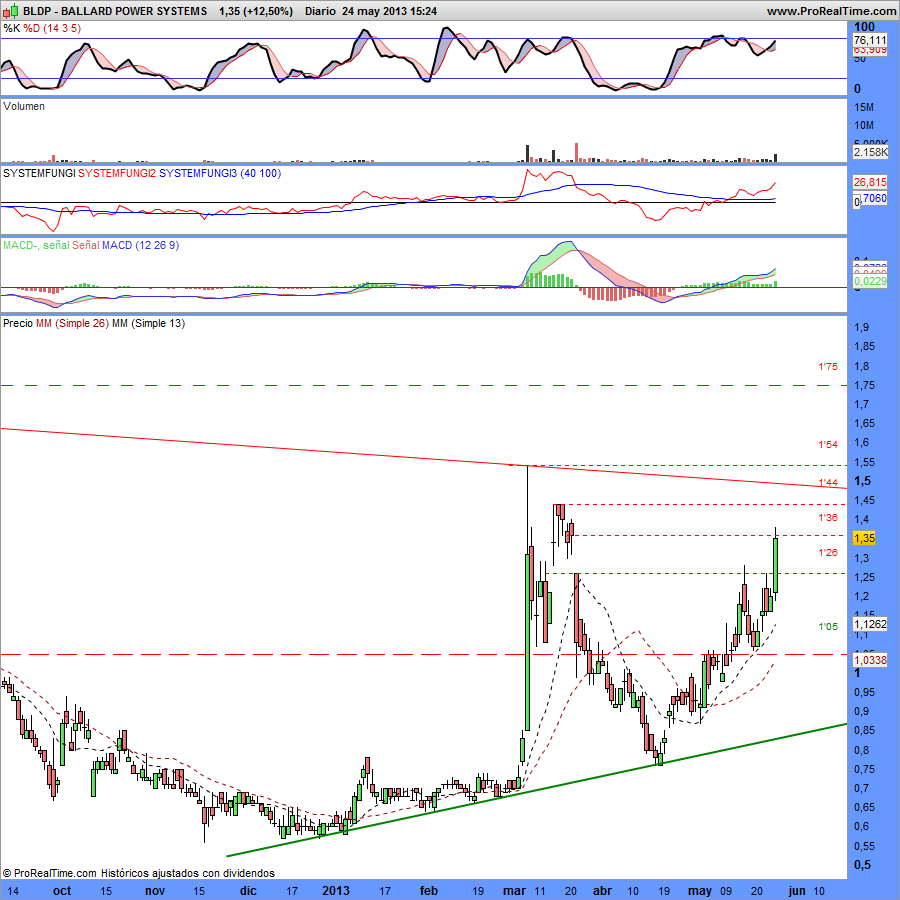Image resolution: width=900 pixels, height=900 pixels.
Task: Click the red 1'26 level annotation
Action: tap(828, 553)
